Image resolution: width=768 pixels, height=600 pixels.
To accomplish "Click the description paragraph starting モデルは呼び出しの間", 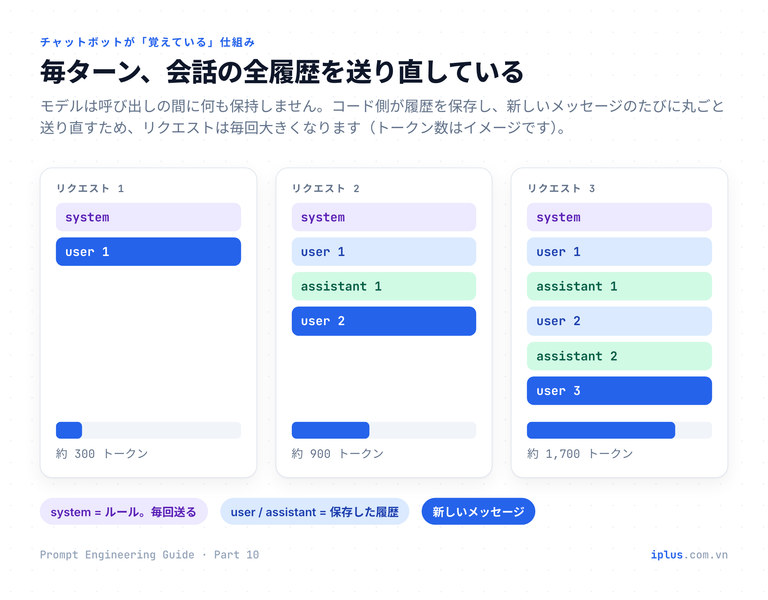I will [382, 117].
